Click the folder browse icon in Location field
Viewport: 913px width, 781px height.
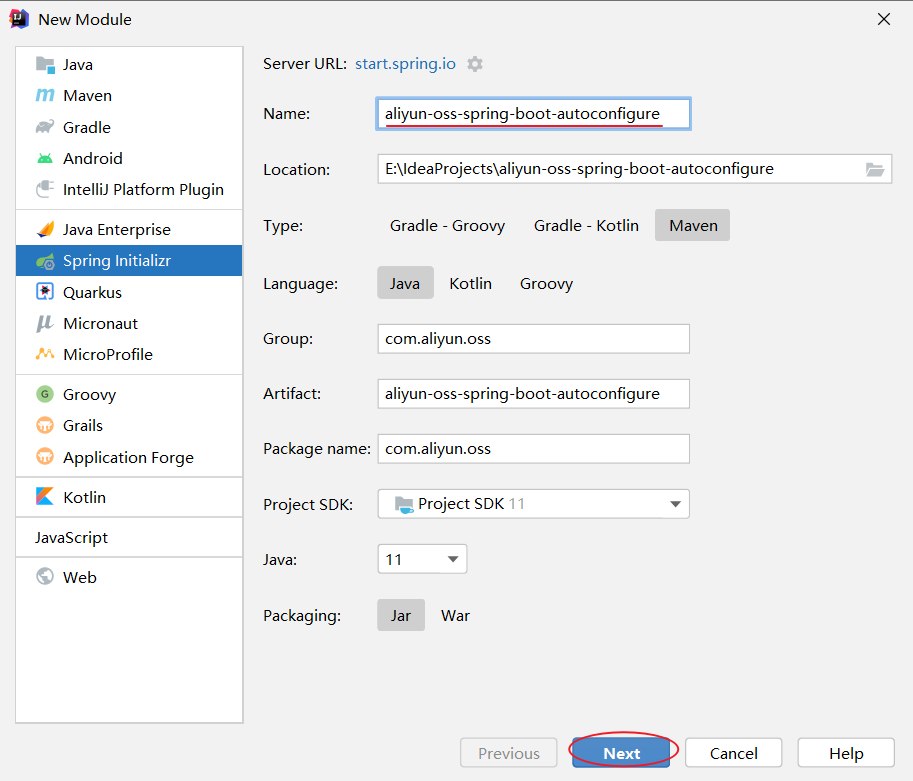[x=875, y=170]
